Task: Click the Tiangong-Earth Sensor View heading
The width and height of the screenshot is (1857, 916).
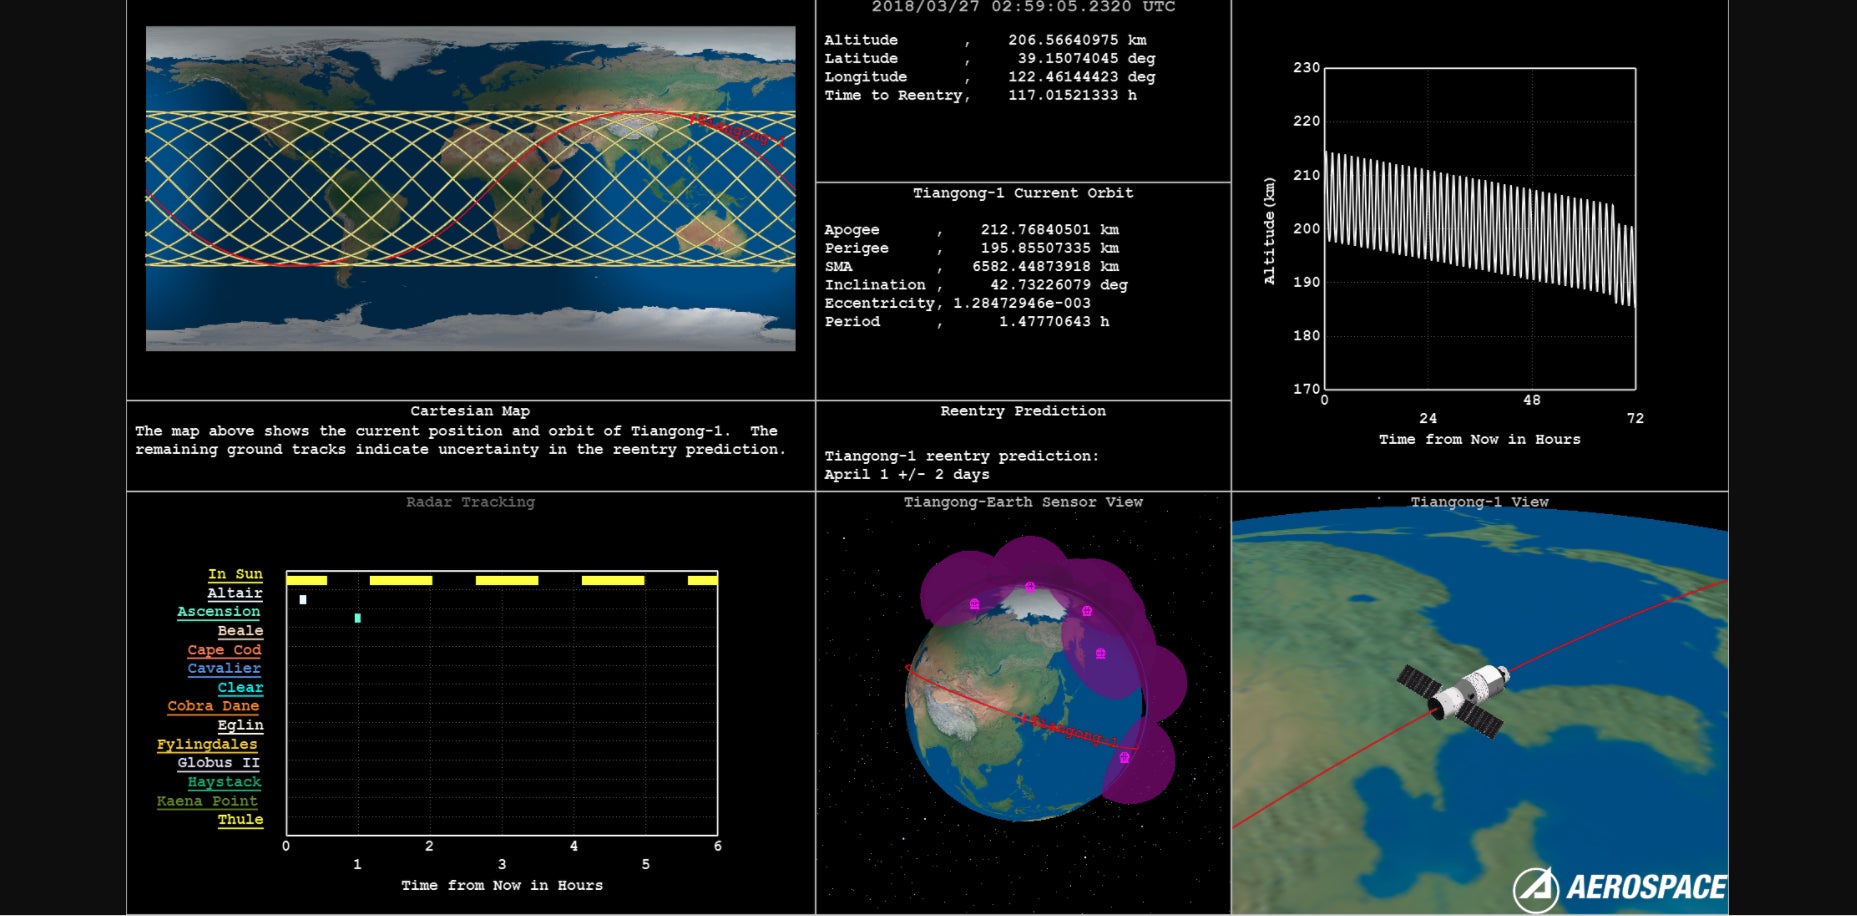Action: pyautogui.click(x=1023, y=502)
